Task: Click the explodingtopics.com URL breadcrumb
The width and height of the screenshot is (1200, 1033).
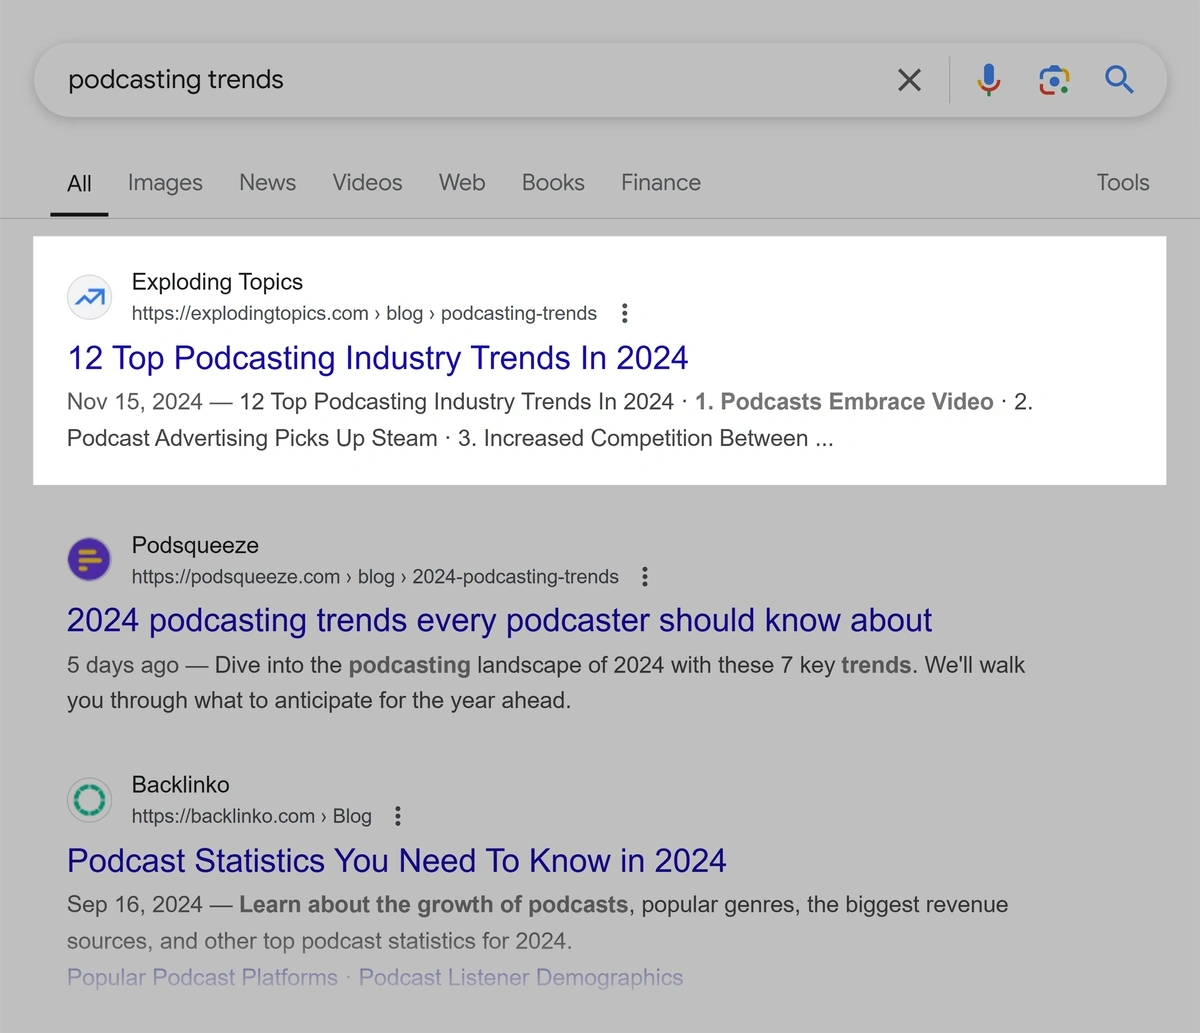Action: [x=364, y=313]
